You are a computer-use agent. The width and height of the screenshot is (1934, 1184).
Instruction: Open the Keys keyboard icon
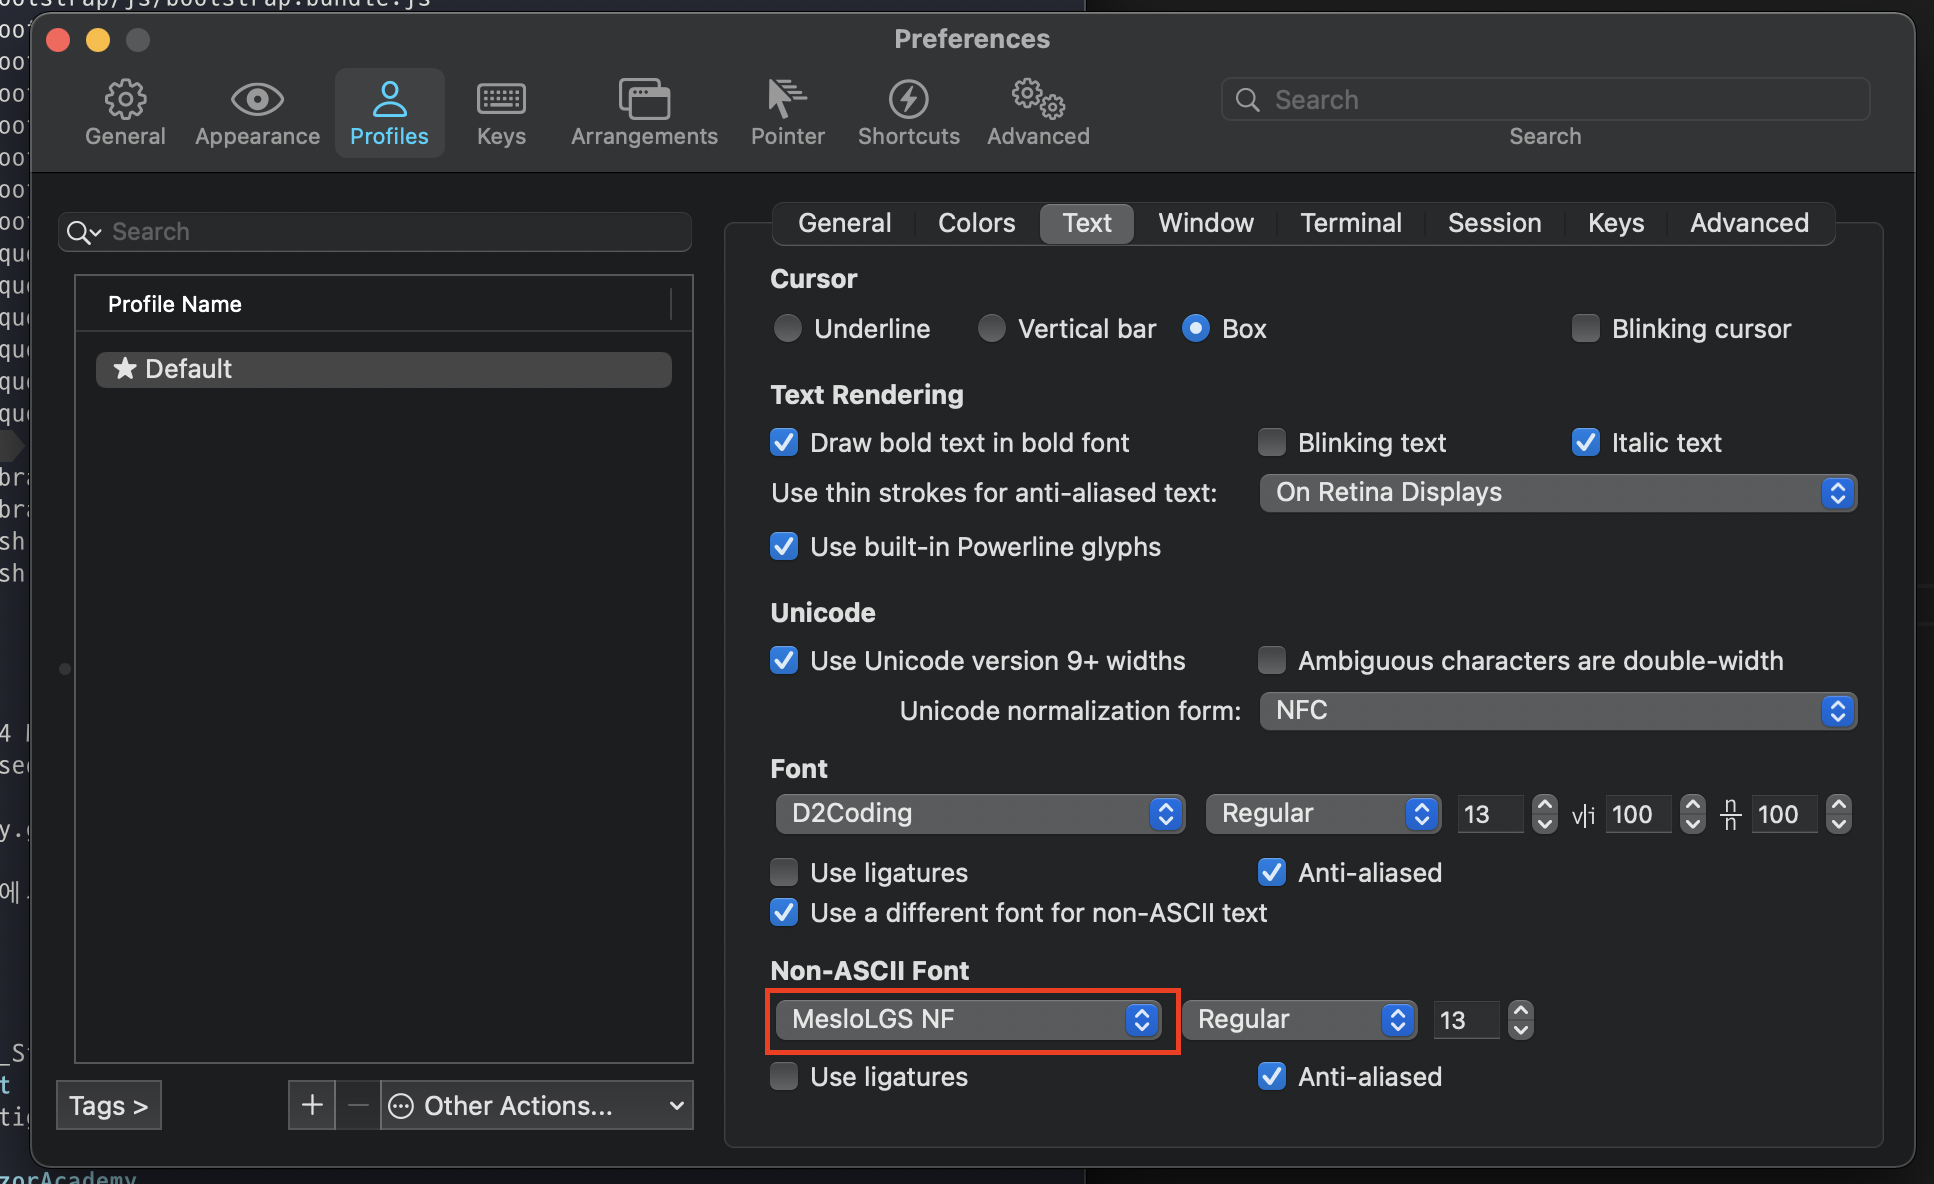click(501, 99)
